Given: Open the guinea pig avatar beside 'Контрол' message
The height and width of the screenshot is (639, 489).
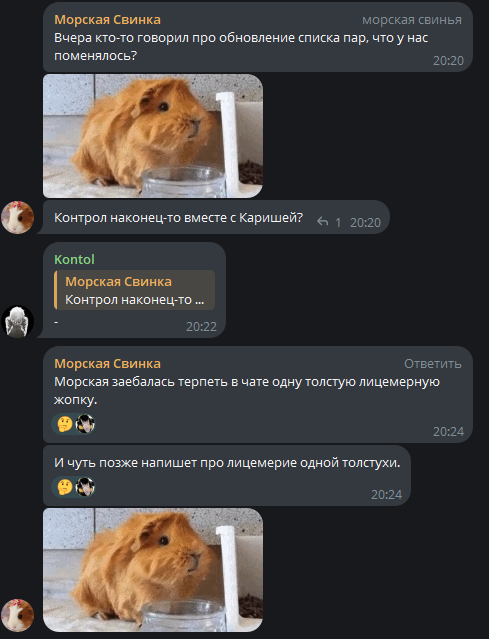Looking at the screenshot, I should [x=17, y=217].
